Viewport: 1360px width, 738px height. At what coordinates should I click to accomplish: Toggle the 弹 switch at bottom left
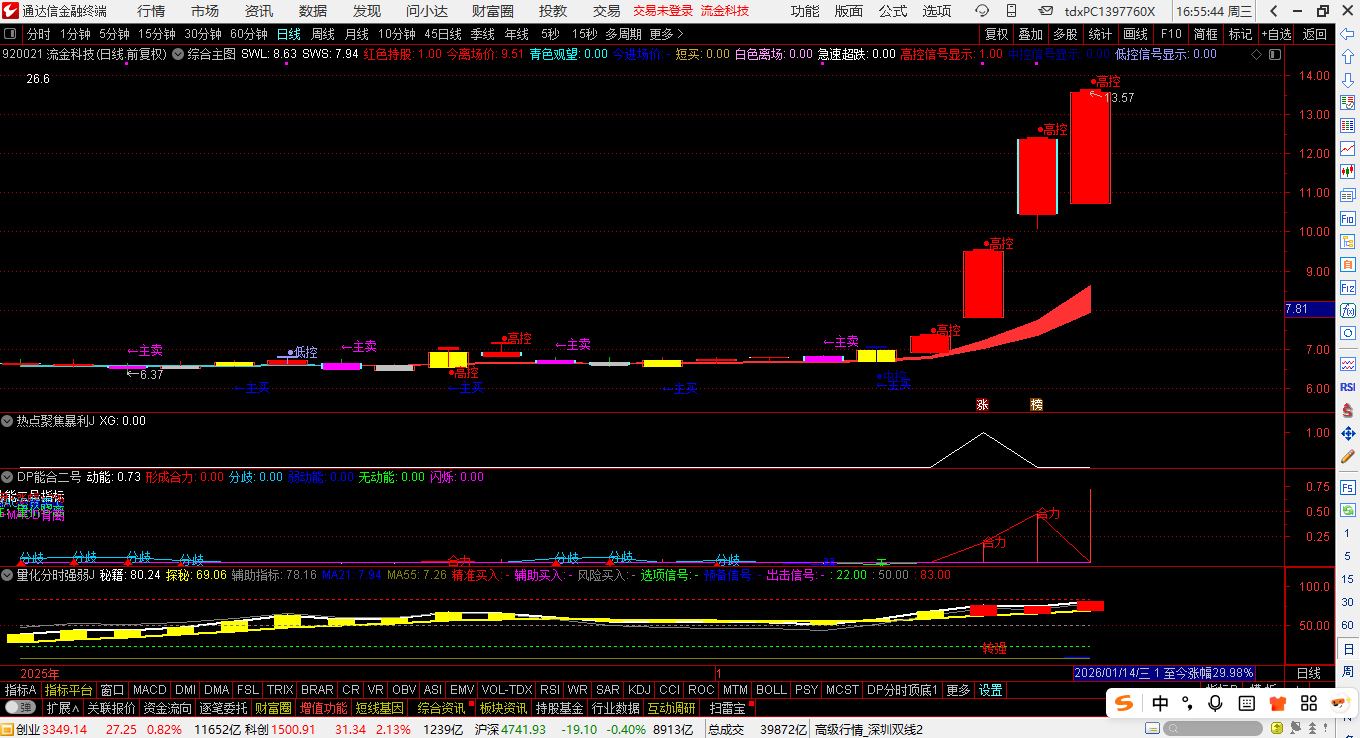tap(20, 707)
